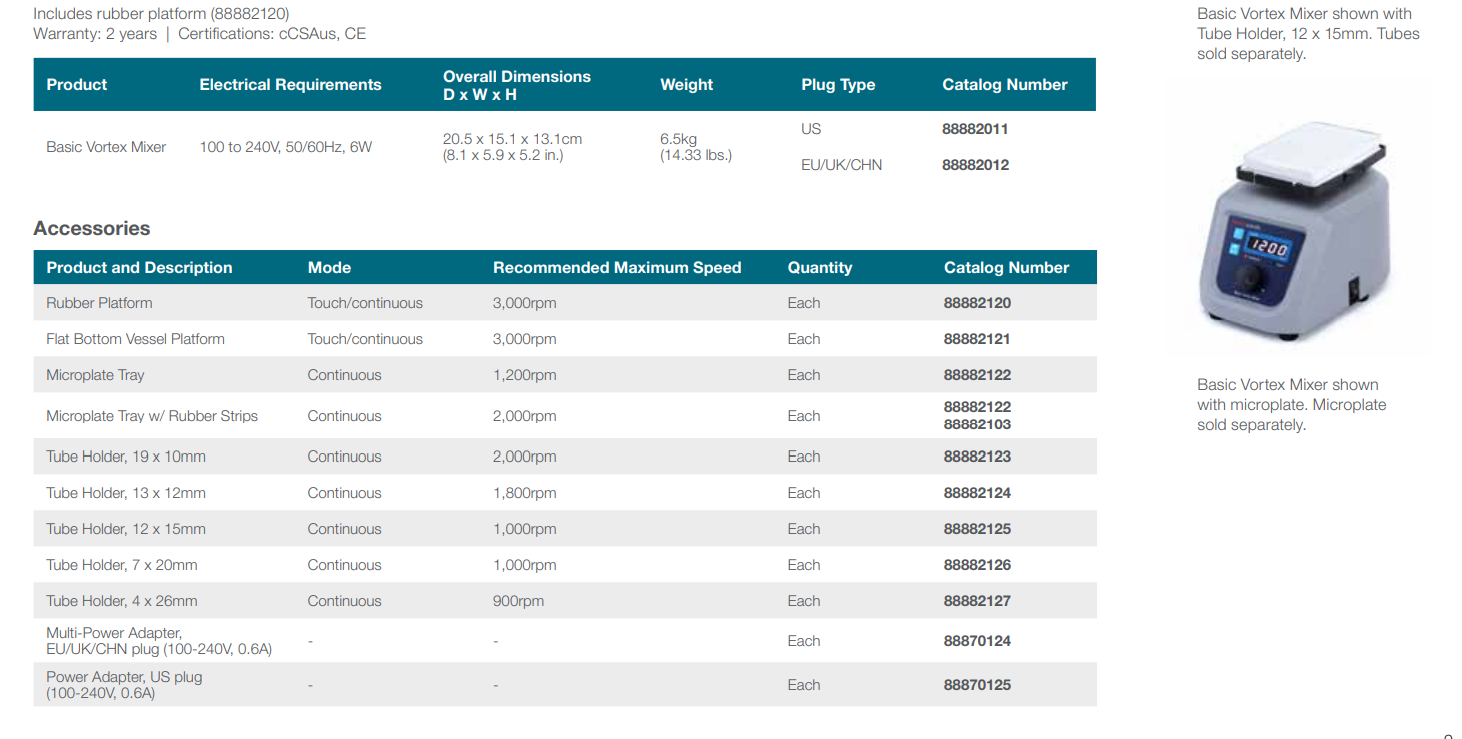
Task: Select the "US" plug type cell
Action: [811, 129]
